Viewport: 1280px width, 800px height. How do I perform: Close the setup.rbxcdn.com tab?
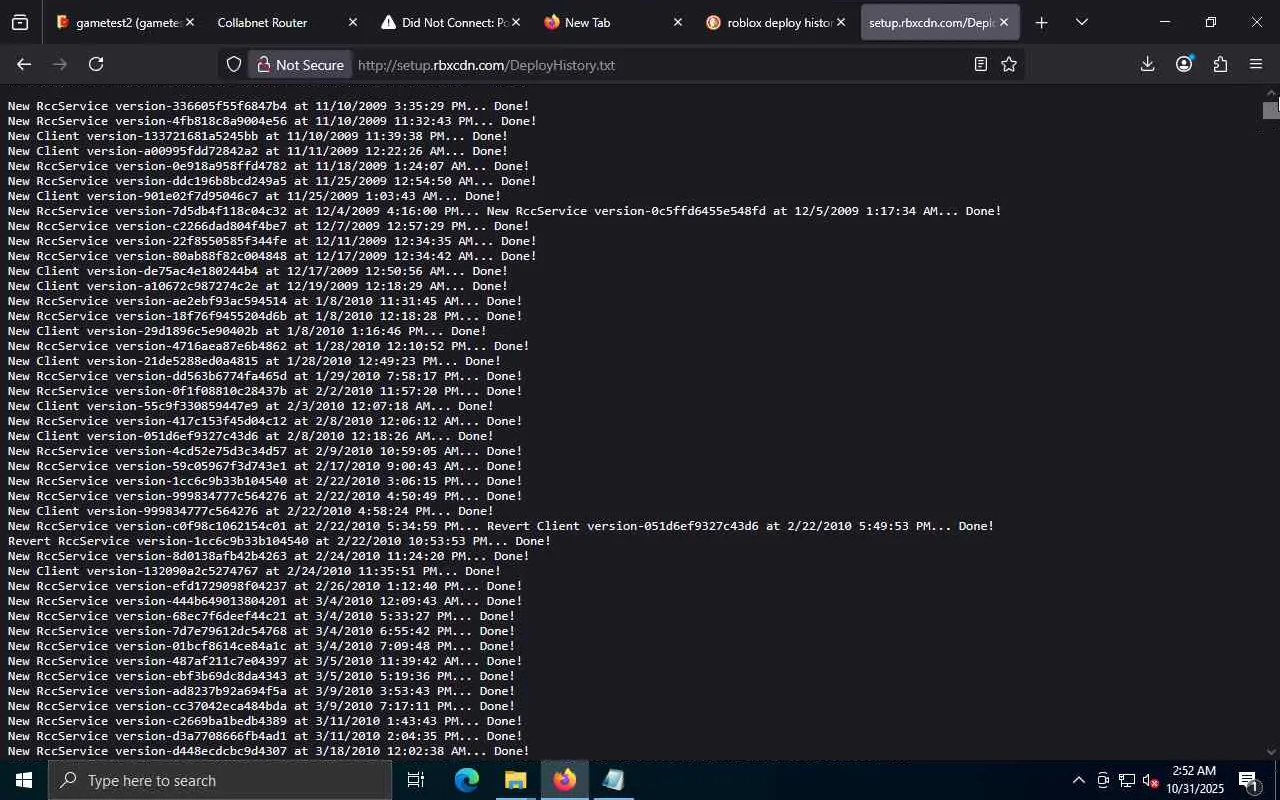tap(1004, 22)
